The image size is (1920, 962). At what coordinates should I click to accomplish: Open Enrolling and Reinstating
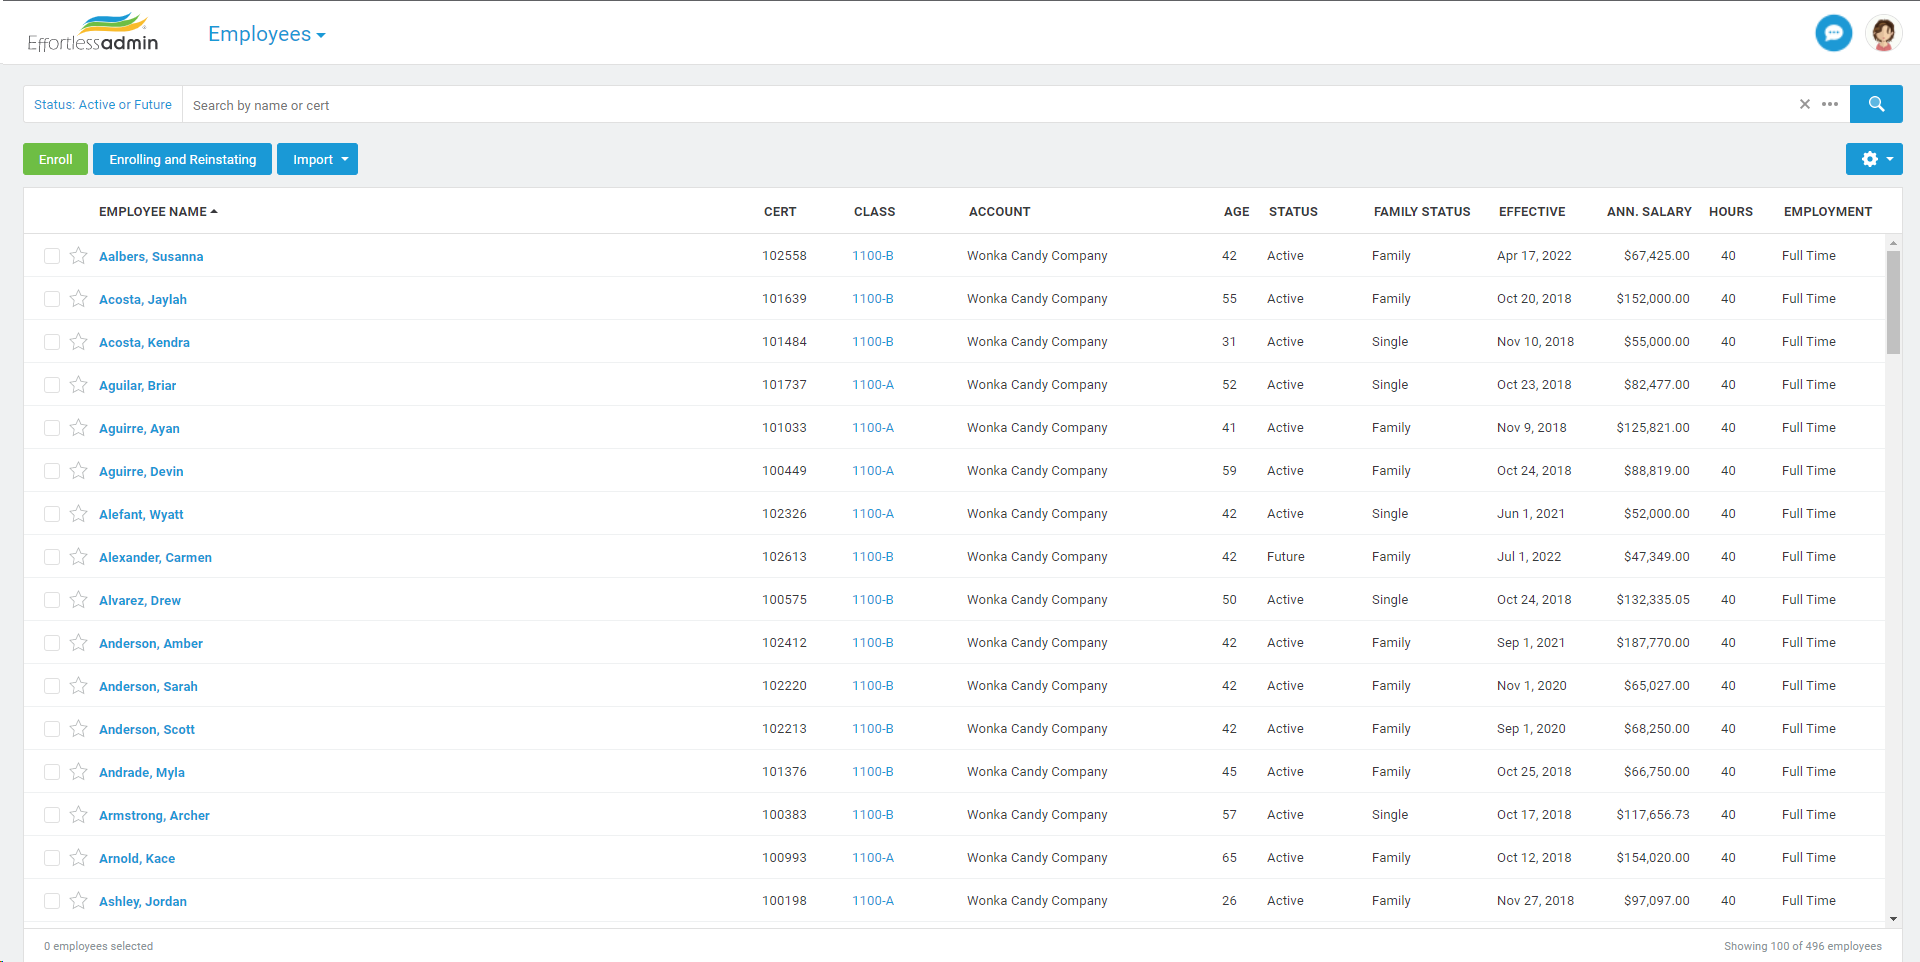181,158
